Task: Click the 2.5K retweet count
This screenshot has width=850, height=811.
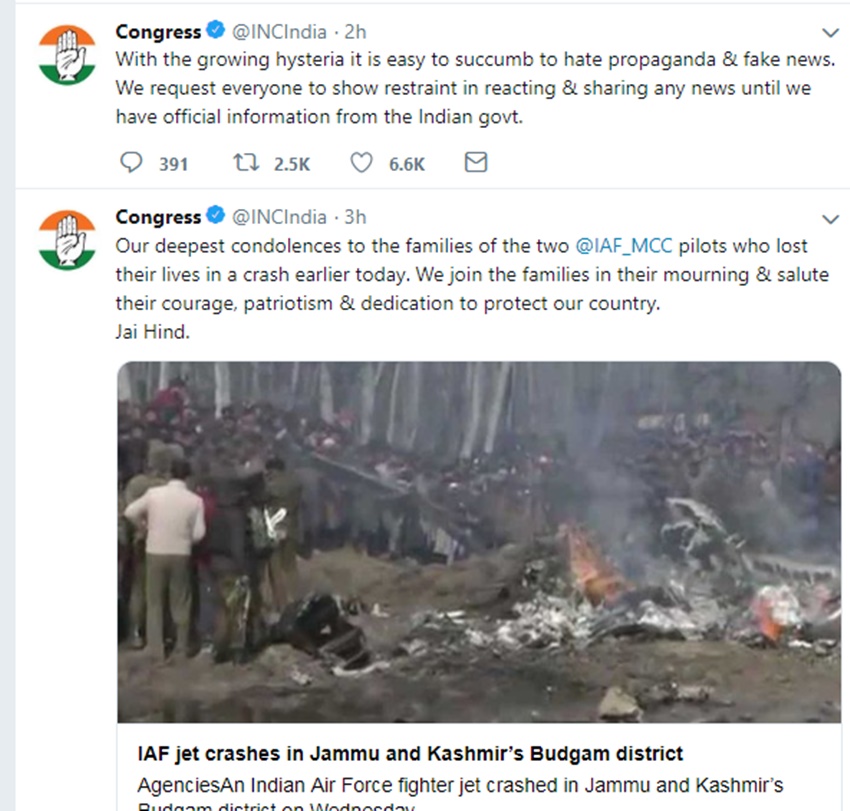Action: (292, 164)
